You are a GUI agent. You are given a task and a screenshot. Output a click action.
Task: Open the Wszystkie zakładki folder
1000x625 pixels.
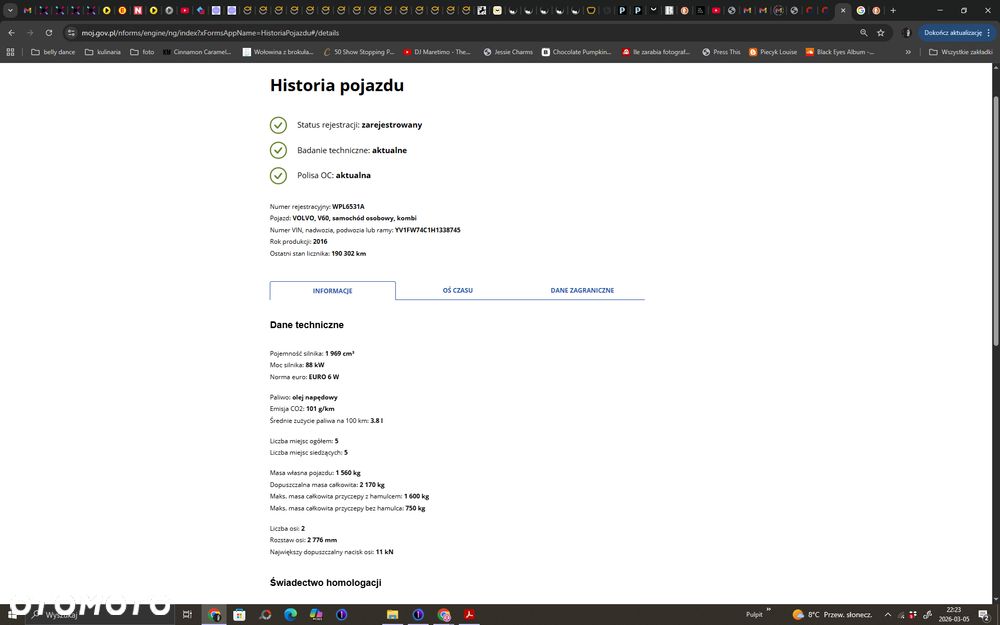click(960, 52)
